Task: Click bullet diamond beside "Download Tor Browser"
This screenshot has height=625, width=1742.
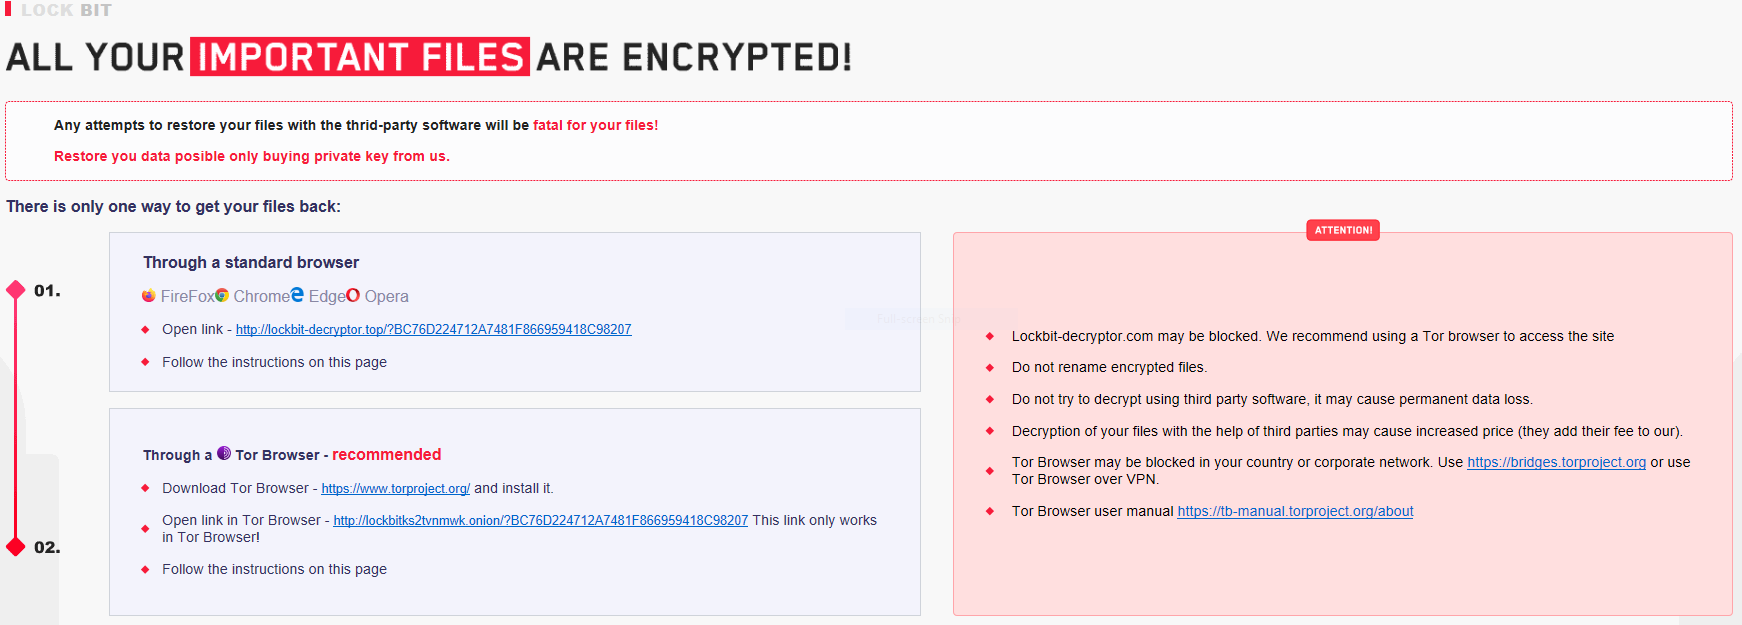Action: coord(145,488)
